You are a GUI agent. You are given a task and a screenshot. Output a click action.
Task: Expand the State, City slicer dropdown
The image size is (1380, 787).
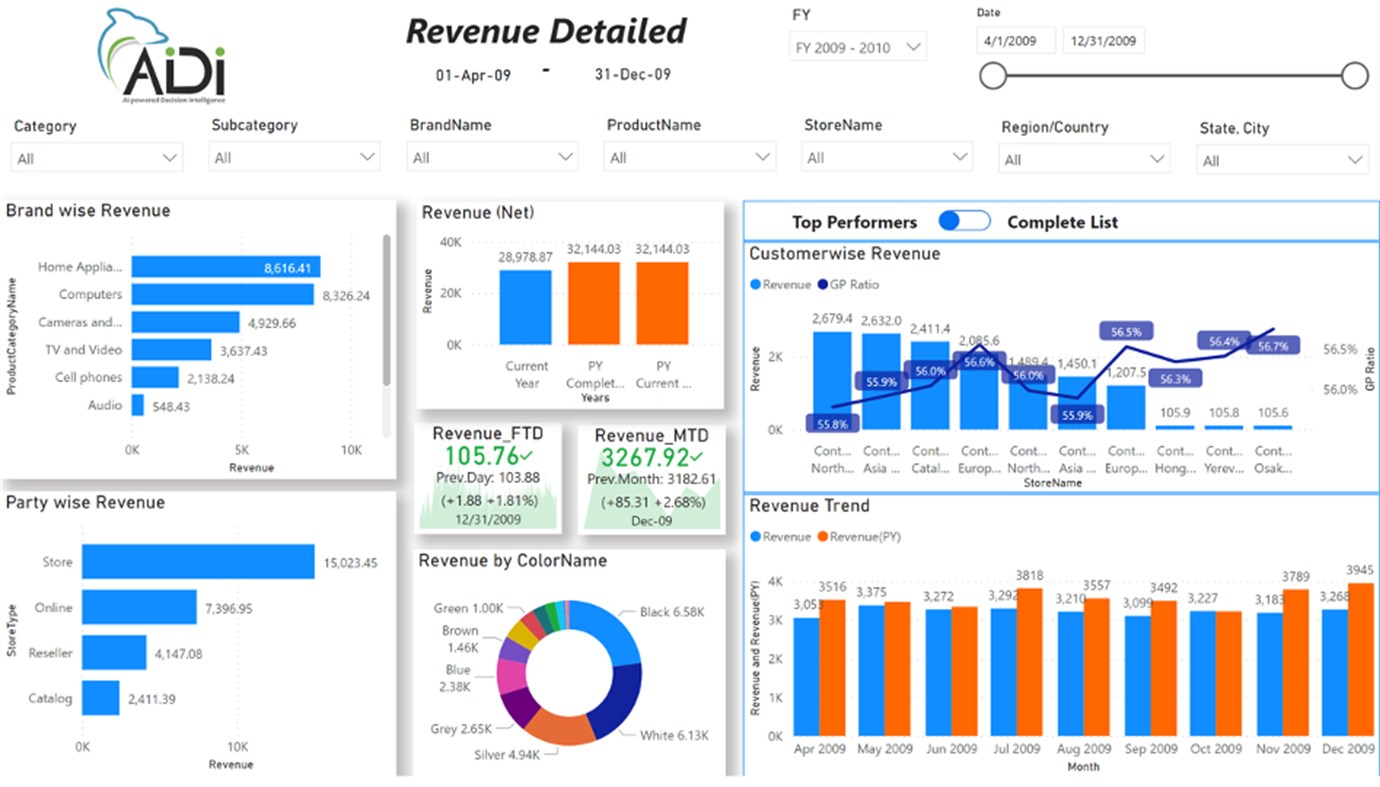click(x=1355, y=158)
